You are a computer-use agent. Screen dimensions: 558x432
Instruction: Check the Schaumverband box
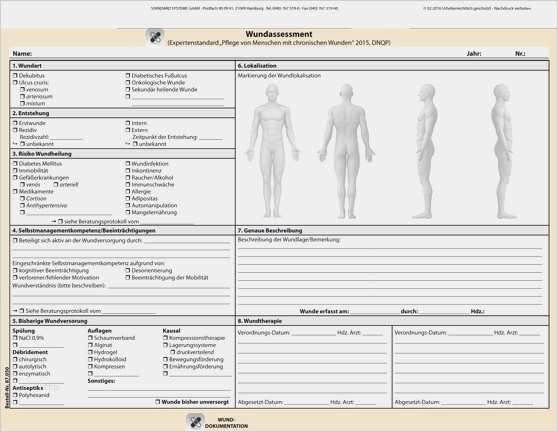pyautogui.click(x=90, y=338)
